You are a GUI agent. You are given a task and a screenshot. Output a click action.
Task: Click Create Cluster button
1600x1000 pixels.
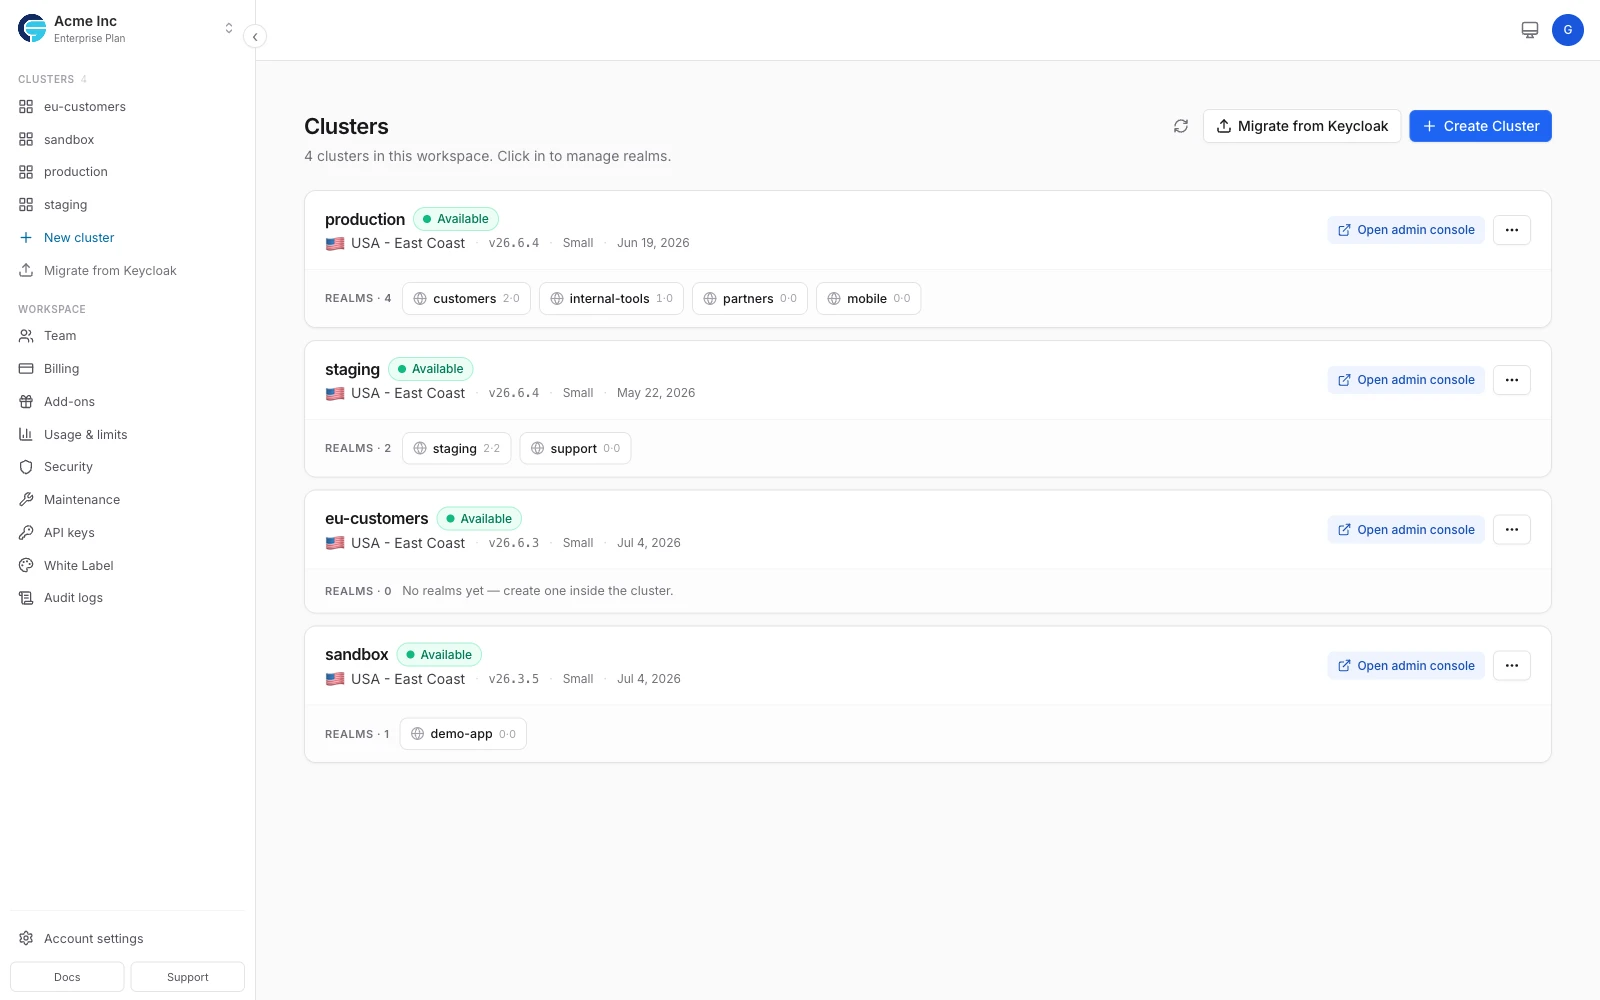point(1480,126)
